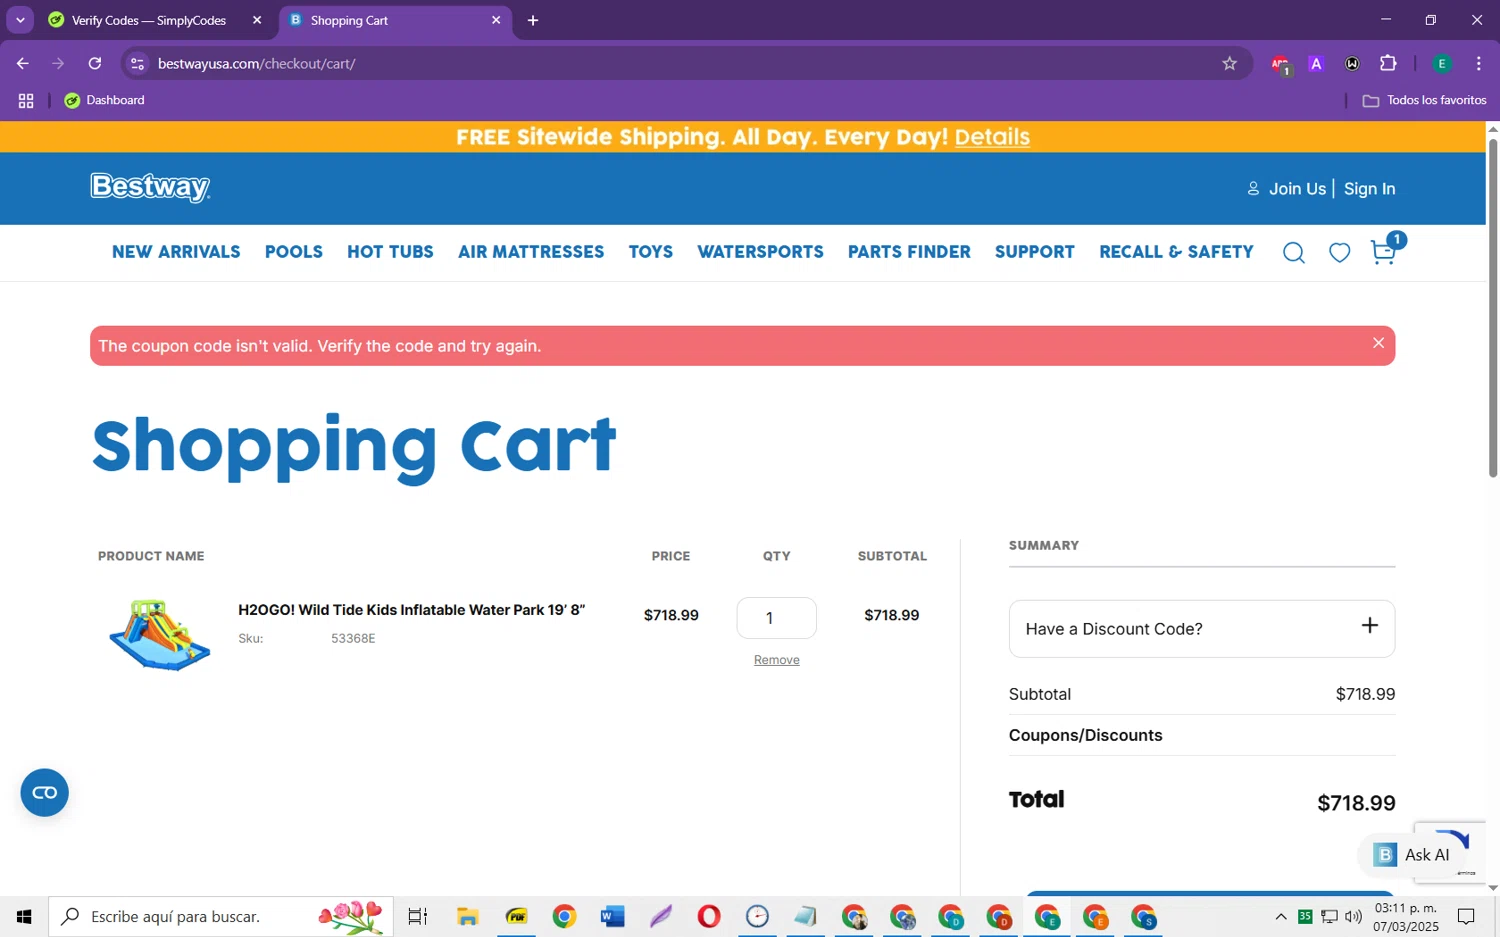1500x937 pixels.
Task: Open the black W extension icon
Action: point(1352,64)
